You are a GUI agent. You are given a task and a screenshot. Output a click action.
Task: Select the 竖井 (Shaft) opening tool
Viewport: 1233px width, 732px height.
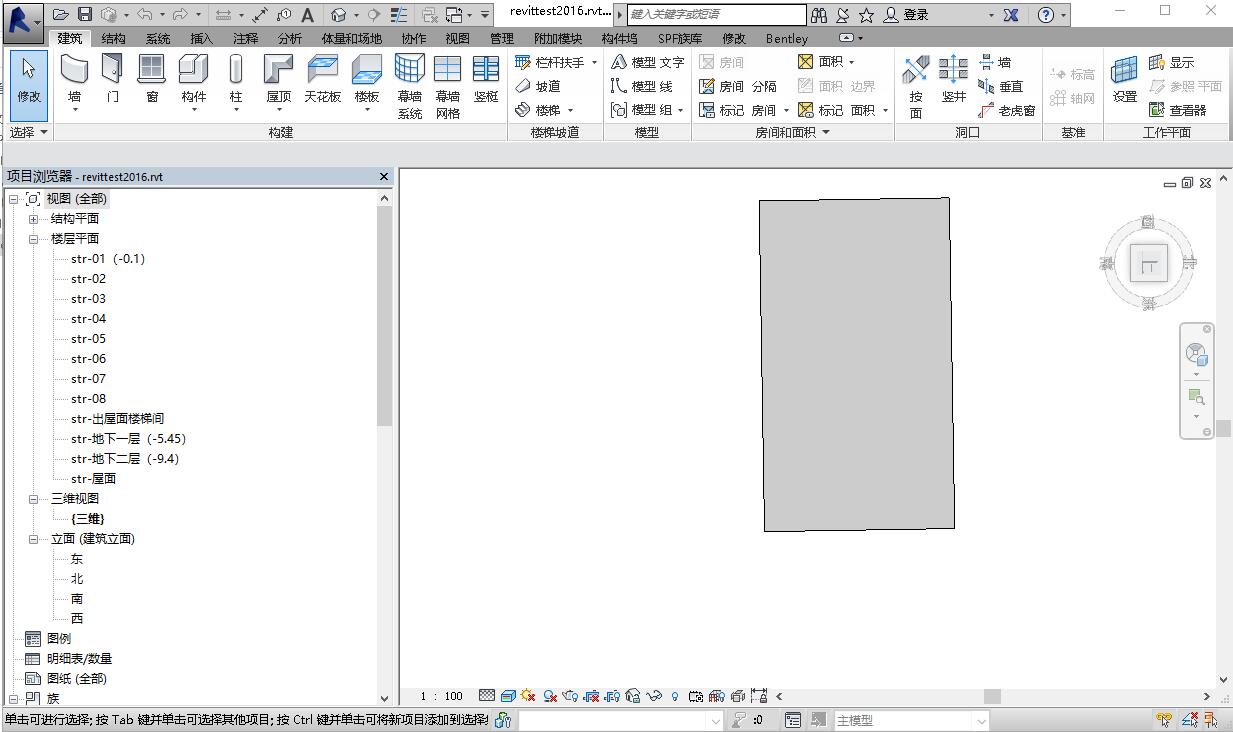(954, 79)
